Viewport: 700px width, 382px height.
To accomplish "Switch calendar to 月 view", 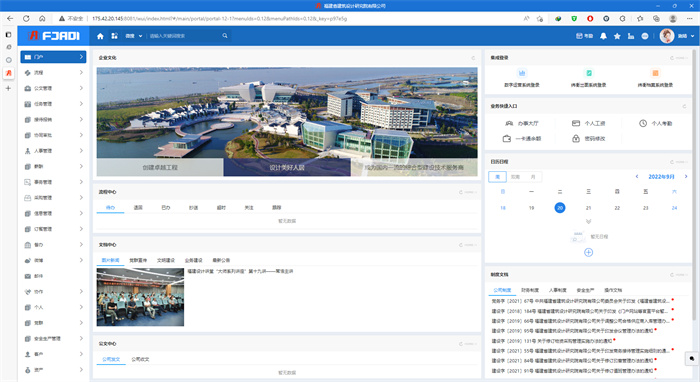I will [533, 177].
